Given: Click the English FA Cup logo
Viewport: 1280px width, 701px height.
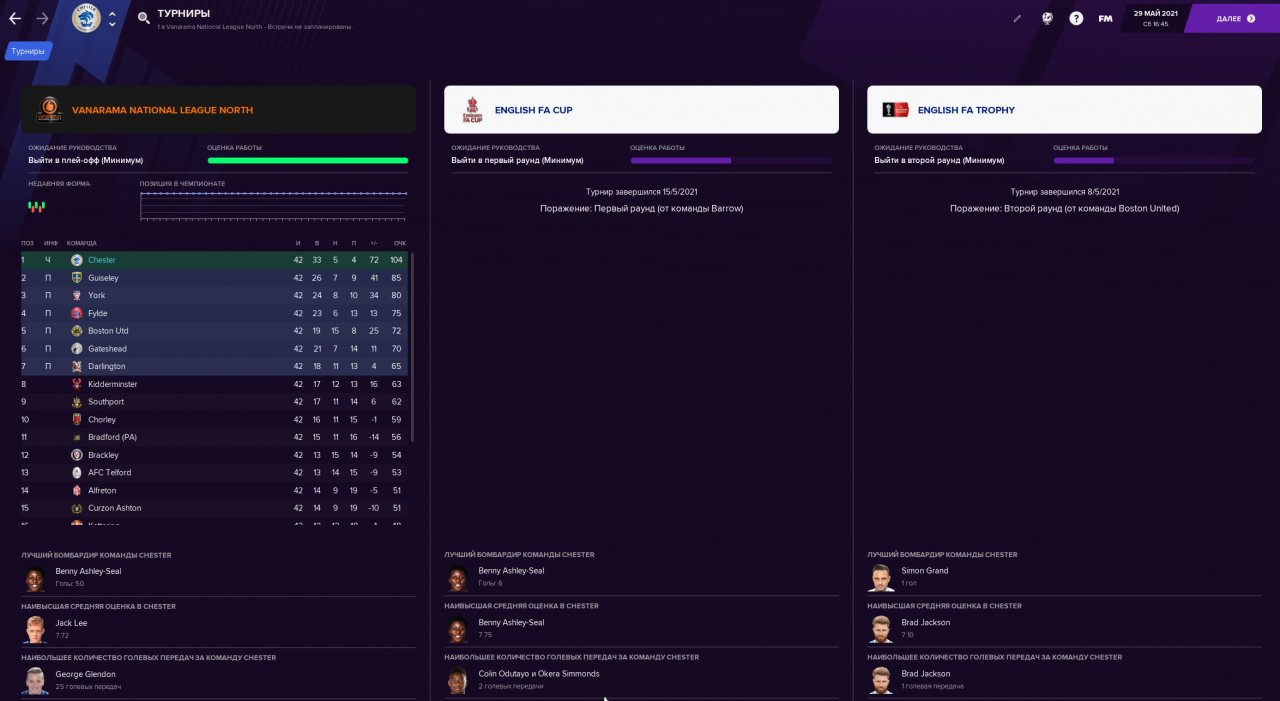Looking at the screenshot, I should coord(472,109).
